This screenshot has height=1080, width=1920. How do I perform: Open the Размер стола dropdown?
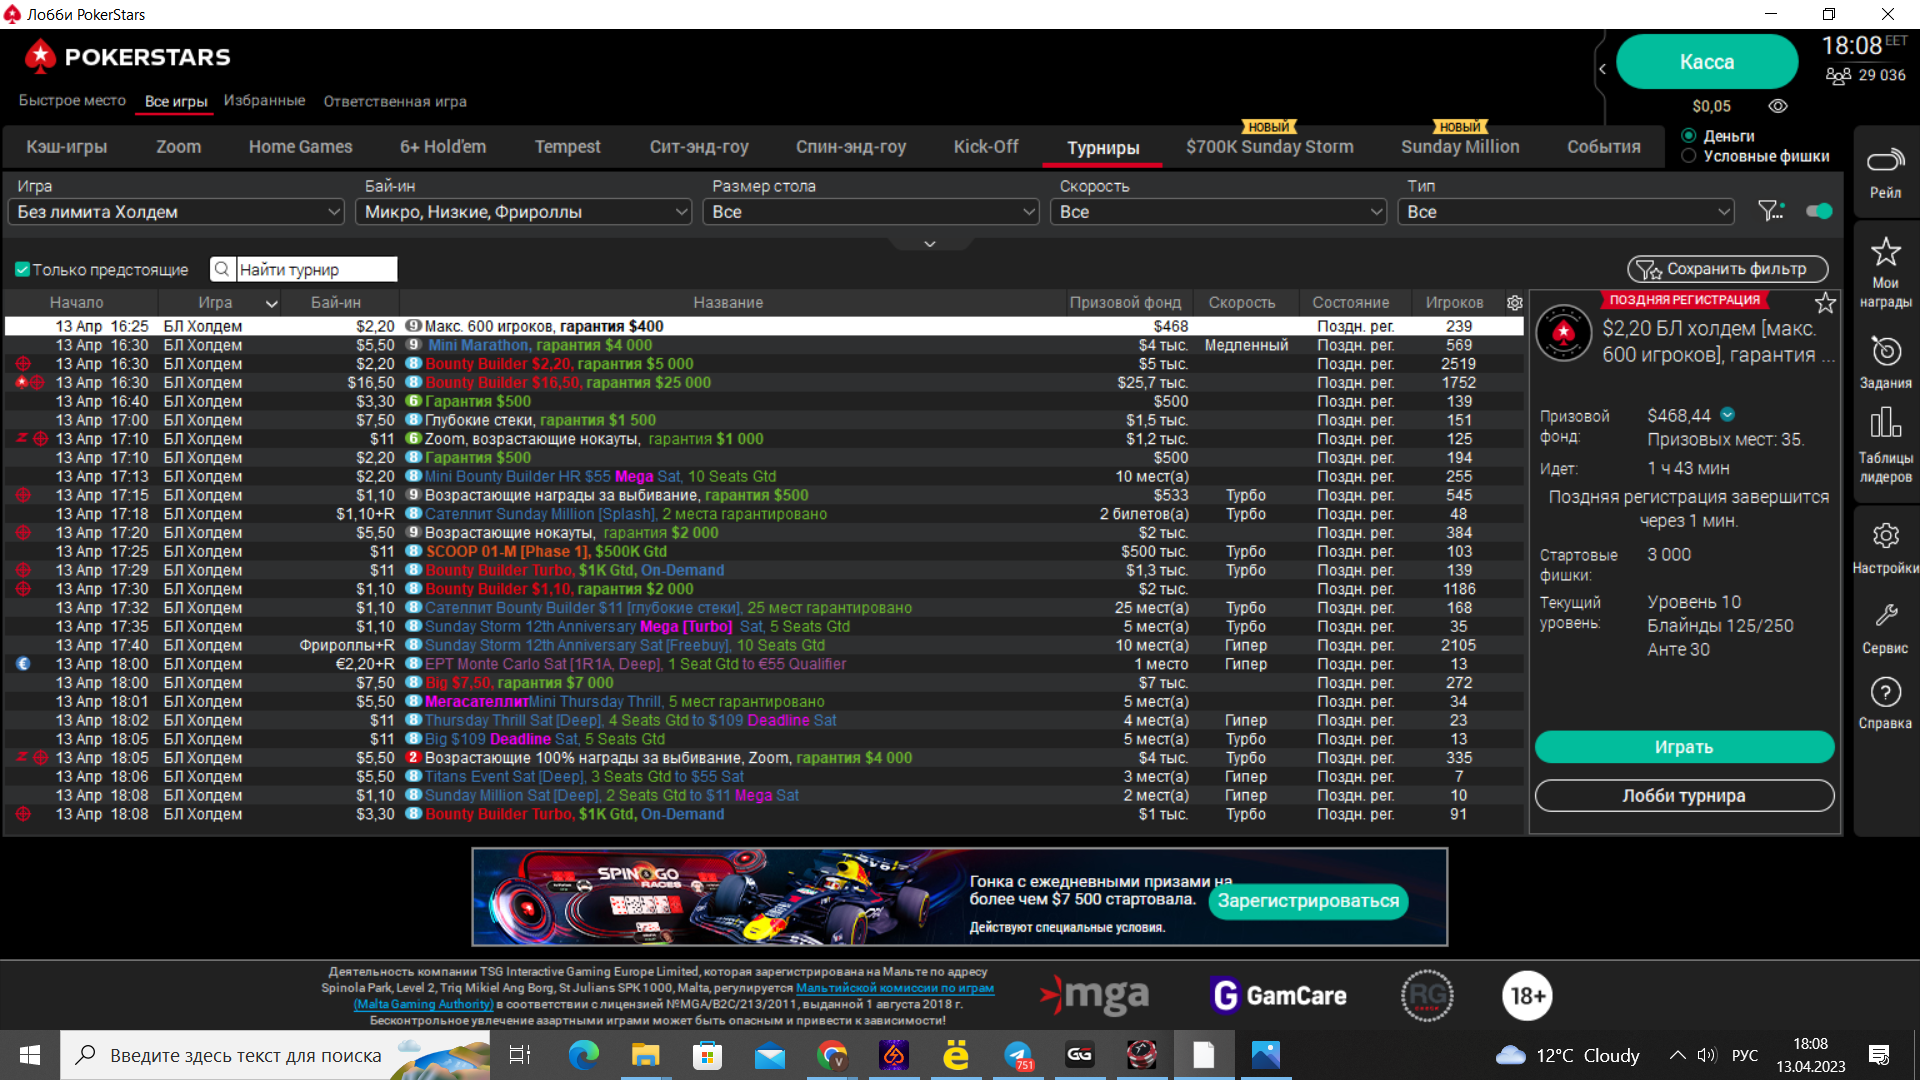871,212
